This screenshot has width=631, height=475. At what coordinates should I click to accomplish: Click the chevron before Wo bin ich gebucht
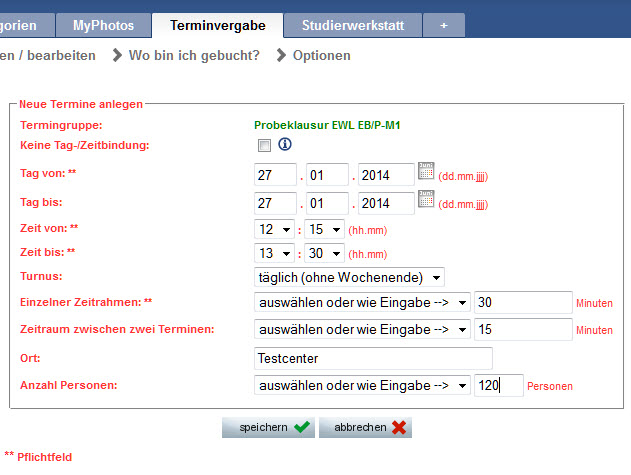tap(117, 55)
